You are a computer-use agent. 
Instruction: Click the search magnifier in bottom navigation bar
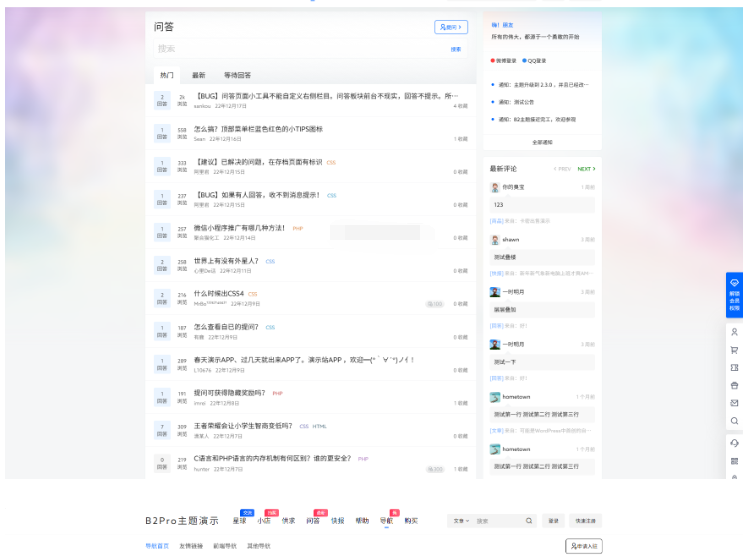coord(529,521)
